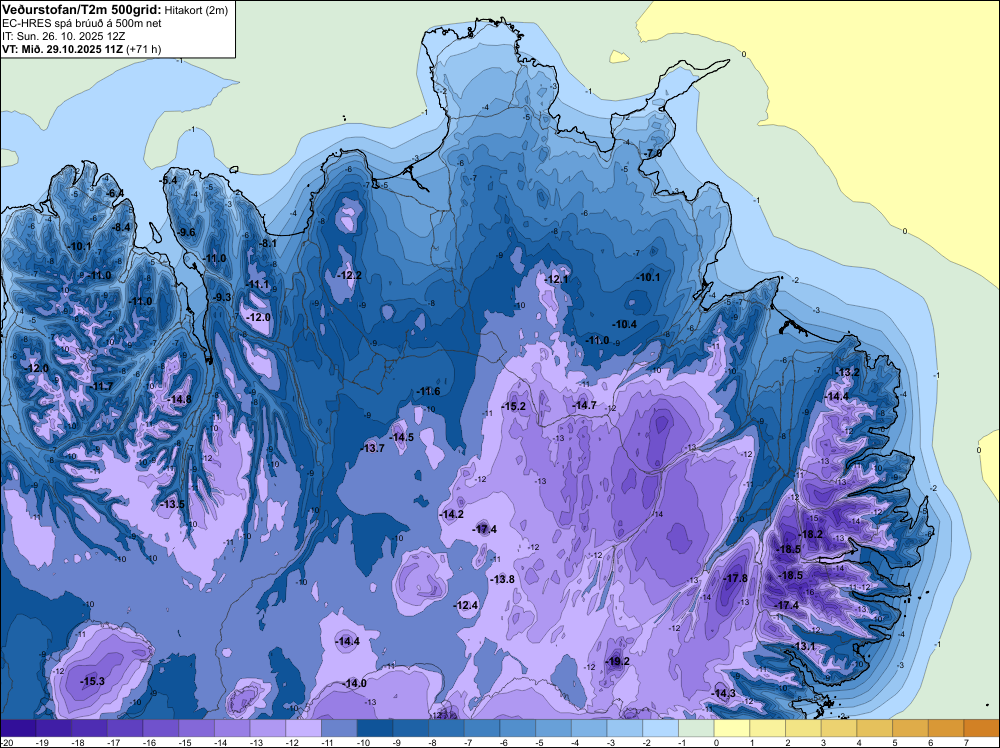
Task: Select the IT: Sun. 26. 10. 2025 12Z line
Action: (x=64, y=36)
